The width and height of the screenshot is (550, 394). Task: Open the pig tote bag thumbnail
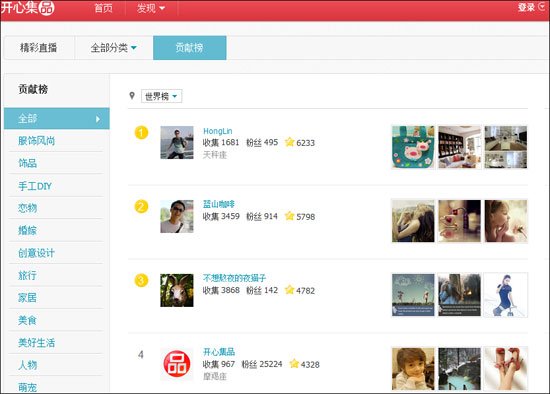[413, 147]
